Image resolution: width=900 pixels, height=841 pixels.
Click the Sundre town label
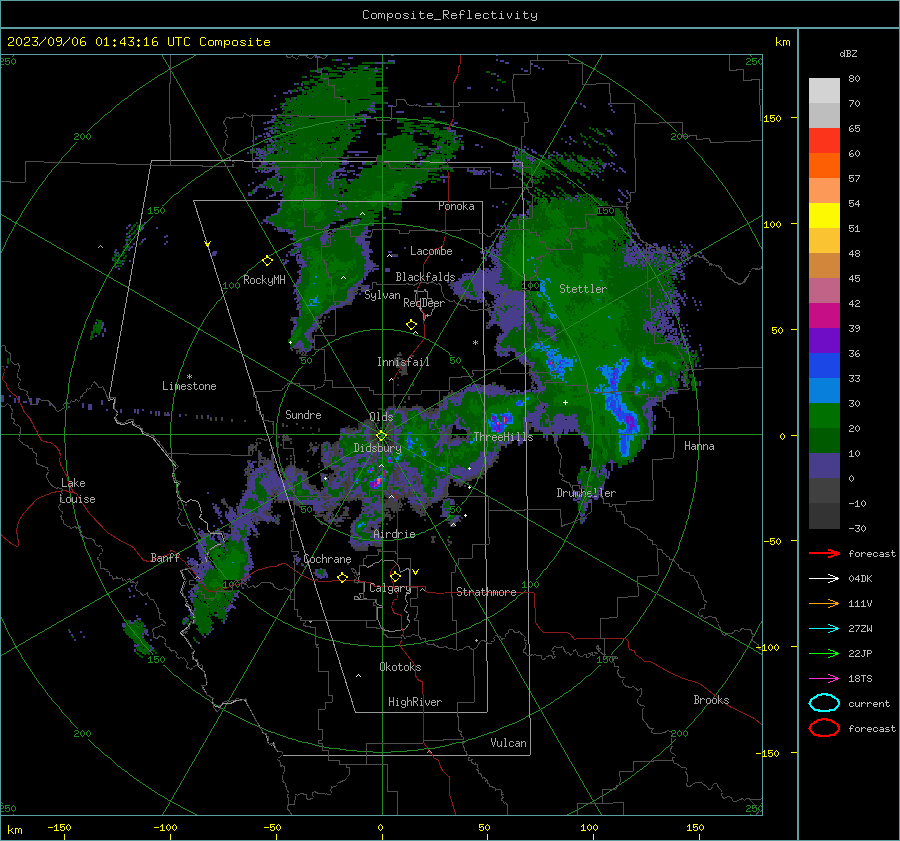303,414
